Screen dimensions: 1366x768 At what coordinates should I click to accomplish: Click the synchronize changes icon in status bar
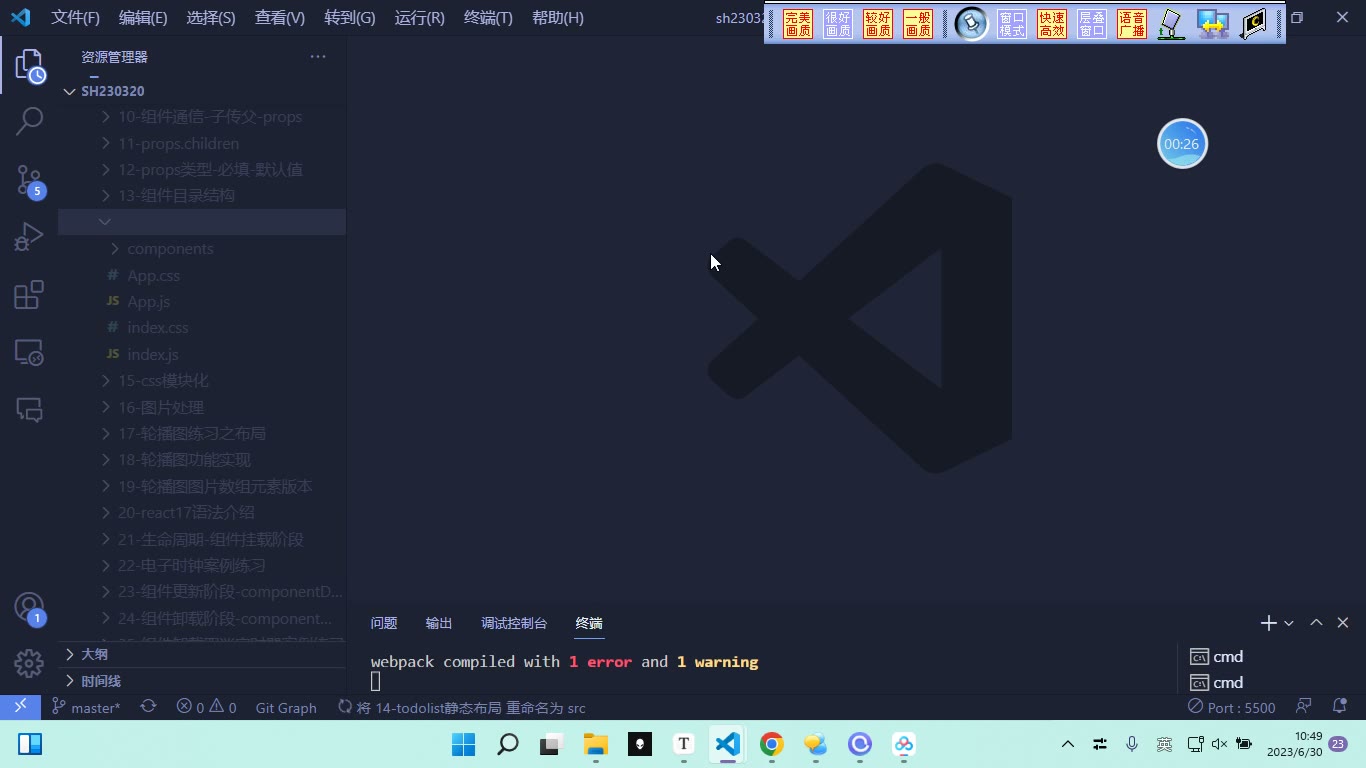click(x=148, y=707)
